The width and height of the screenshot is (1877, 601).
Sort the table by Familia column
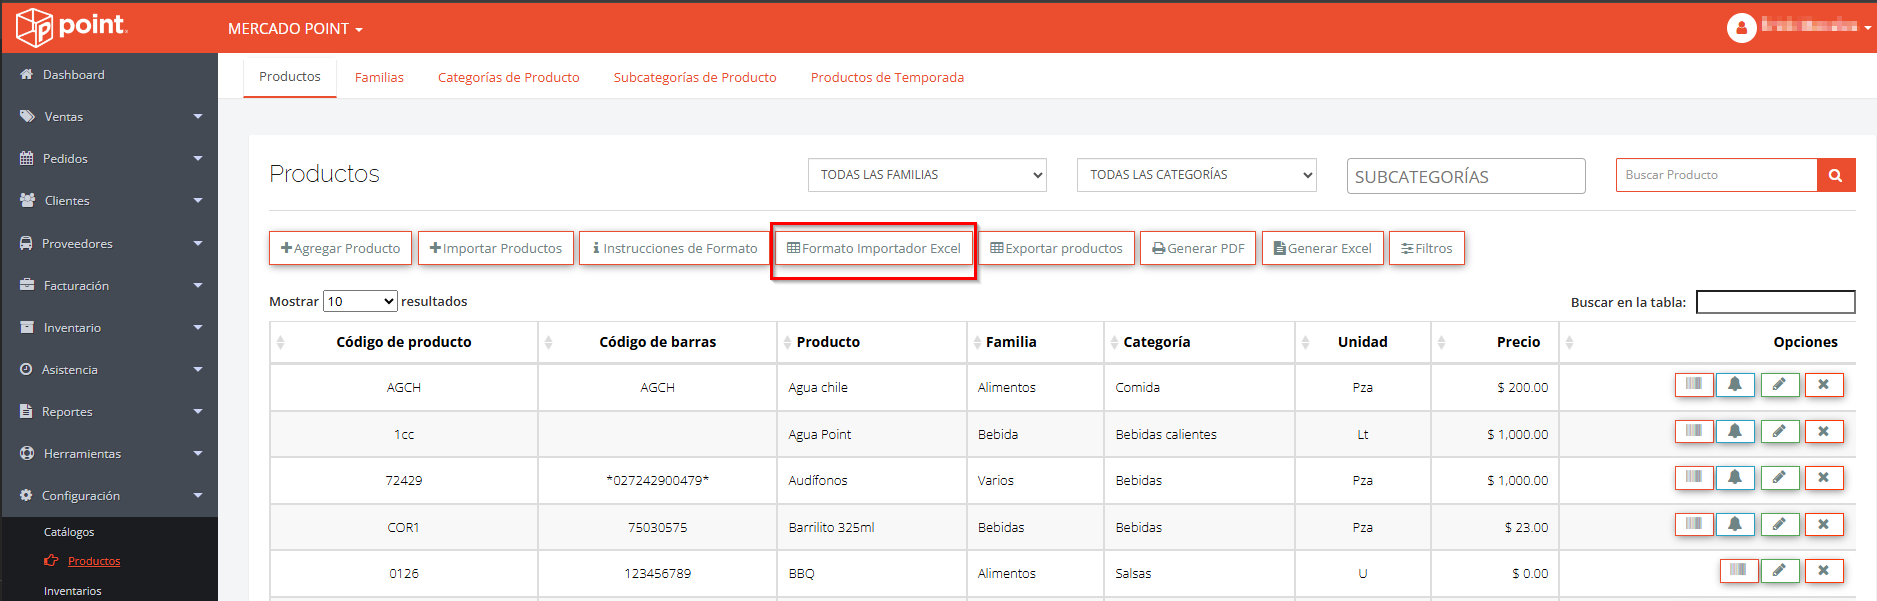click(1011, 342)
